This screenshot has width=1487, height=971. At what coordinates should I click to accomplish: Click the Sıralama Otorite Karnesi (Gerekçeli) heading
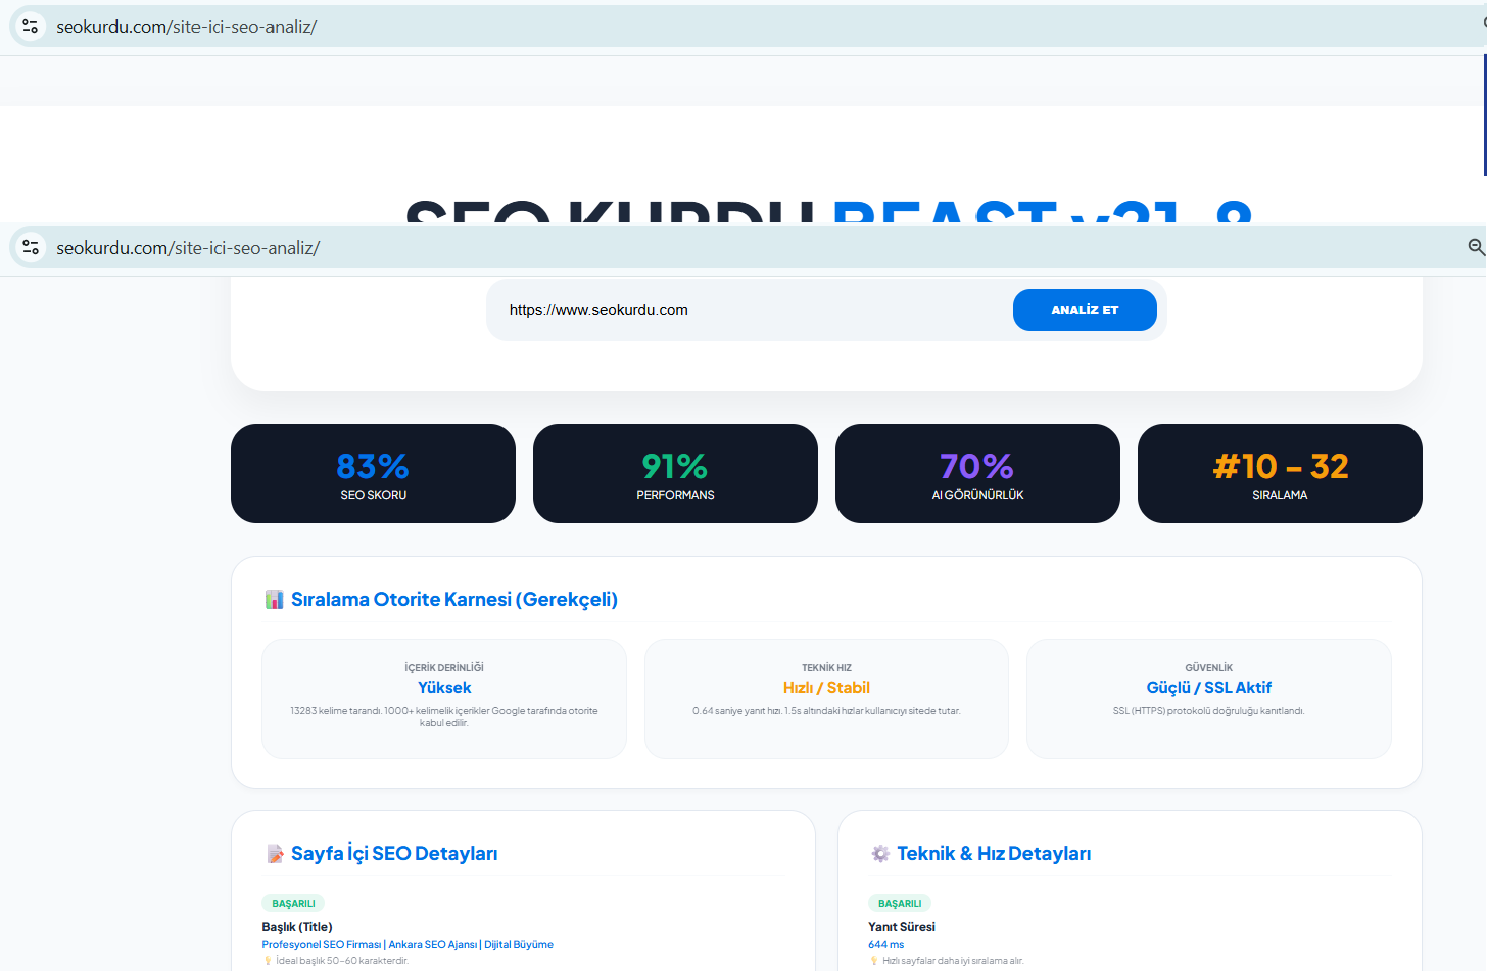click(454, 599)
